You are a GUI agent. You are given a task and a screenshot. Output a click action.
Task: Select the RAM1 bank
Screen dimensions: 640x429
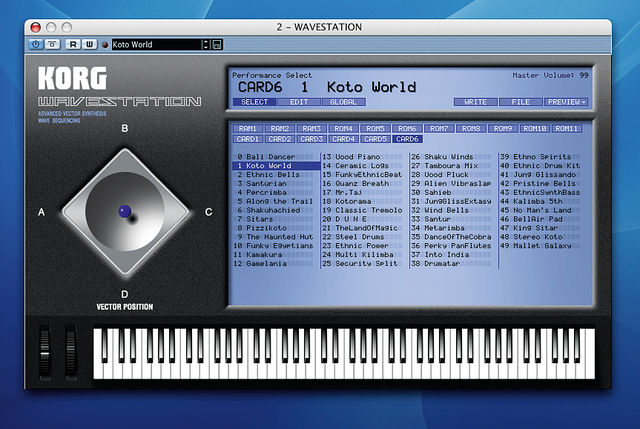pos(248,129)
